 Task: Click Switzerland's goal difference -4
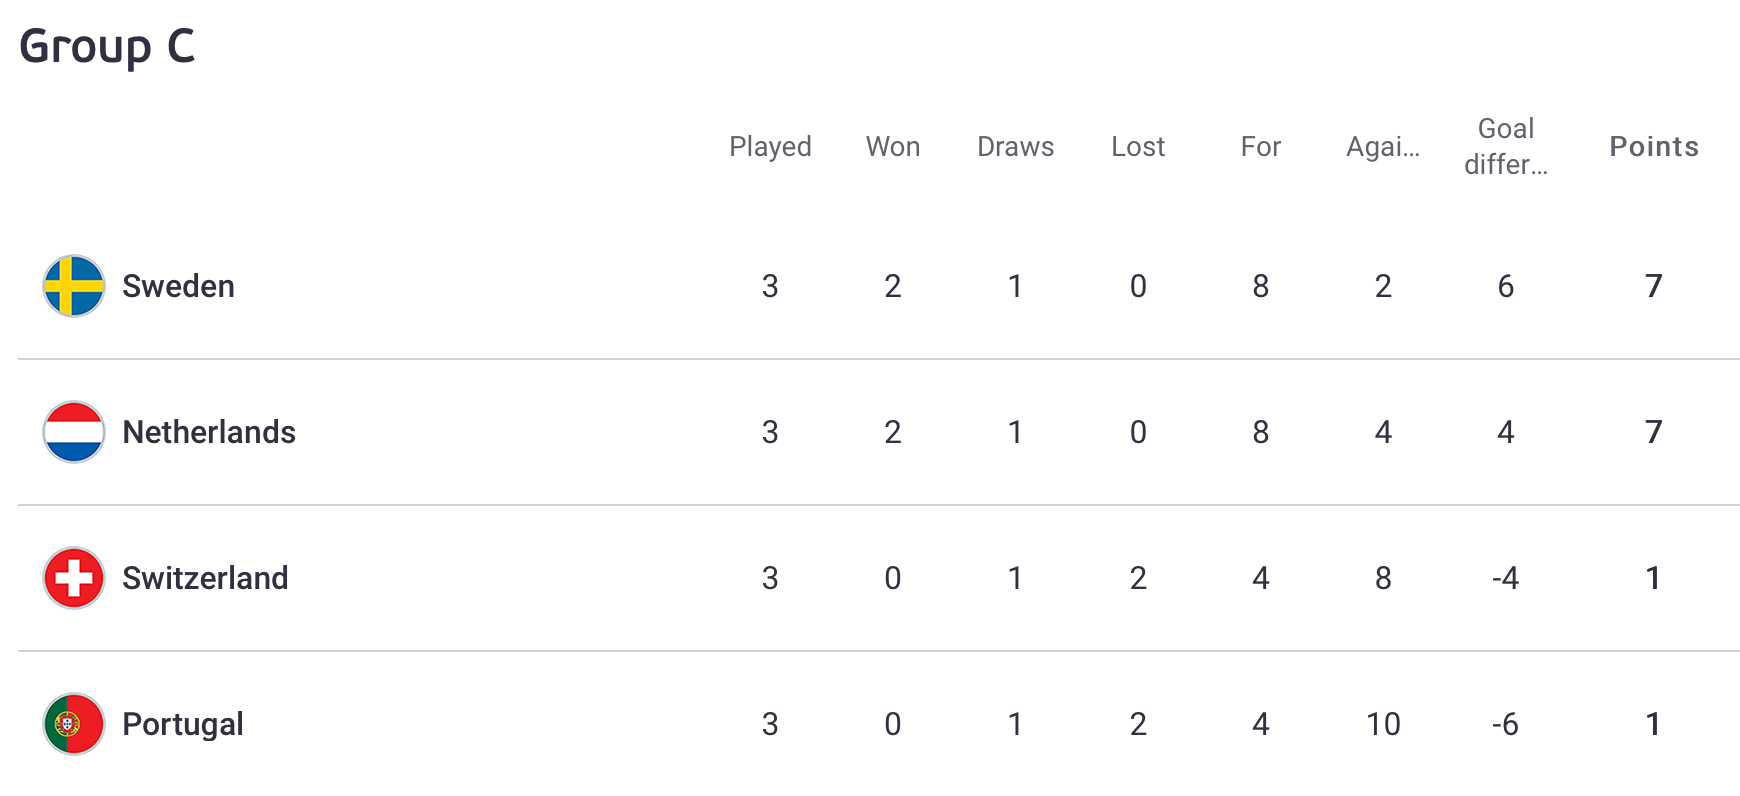click(x=1506, y=578)
